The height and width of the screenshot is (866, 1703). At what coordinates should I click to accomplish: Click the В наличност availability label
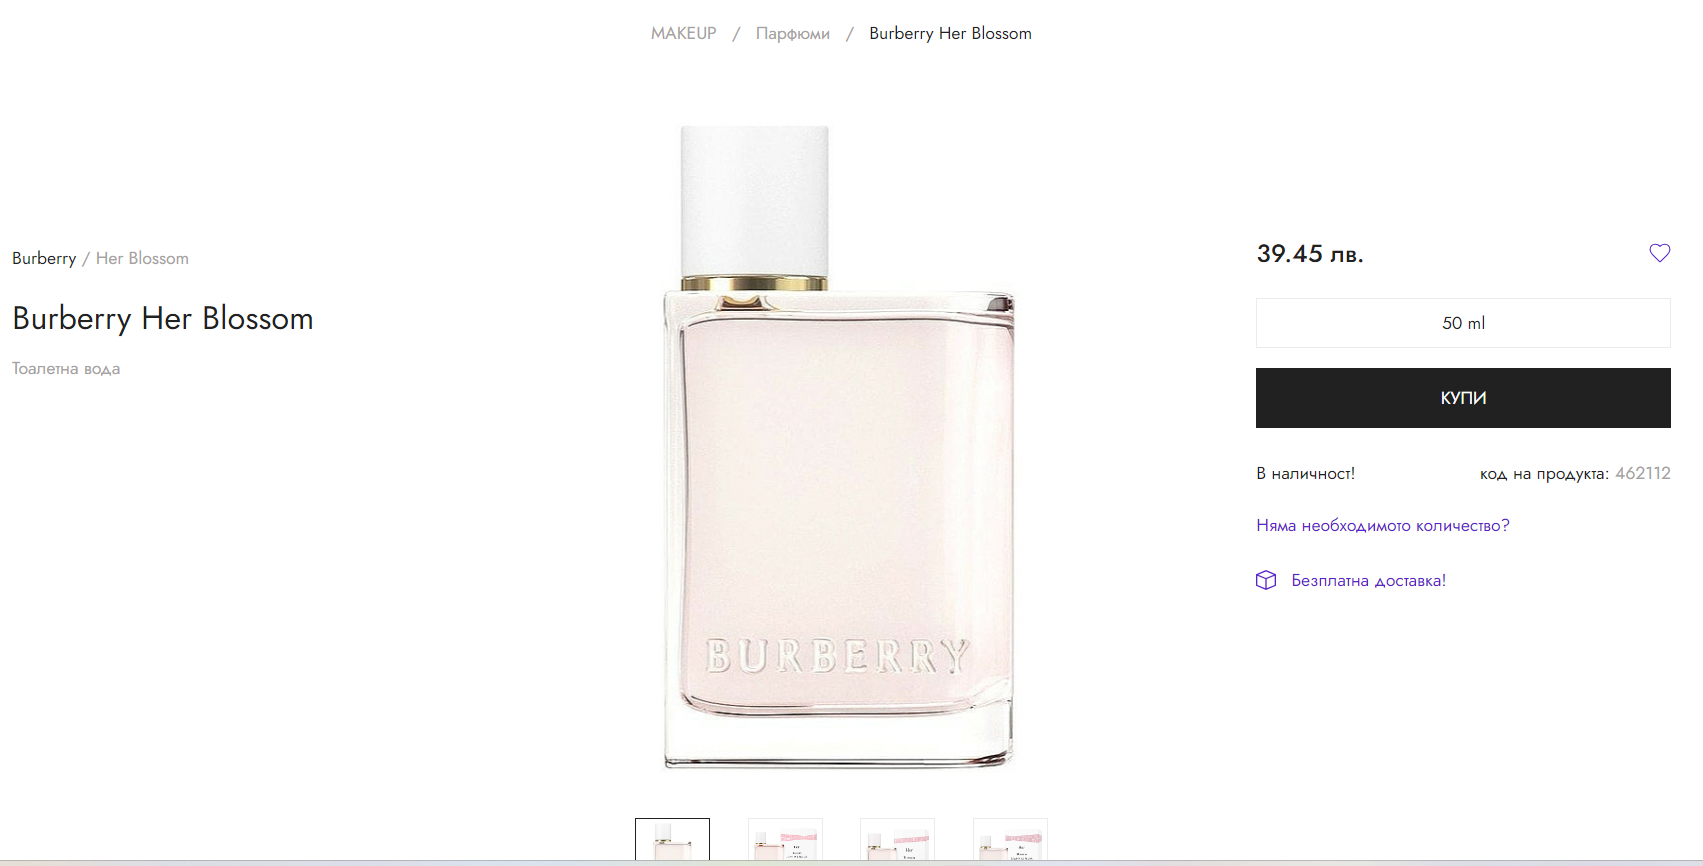1306,473
